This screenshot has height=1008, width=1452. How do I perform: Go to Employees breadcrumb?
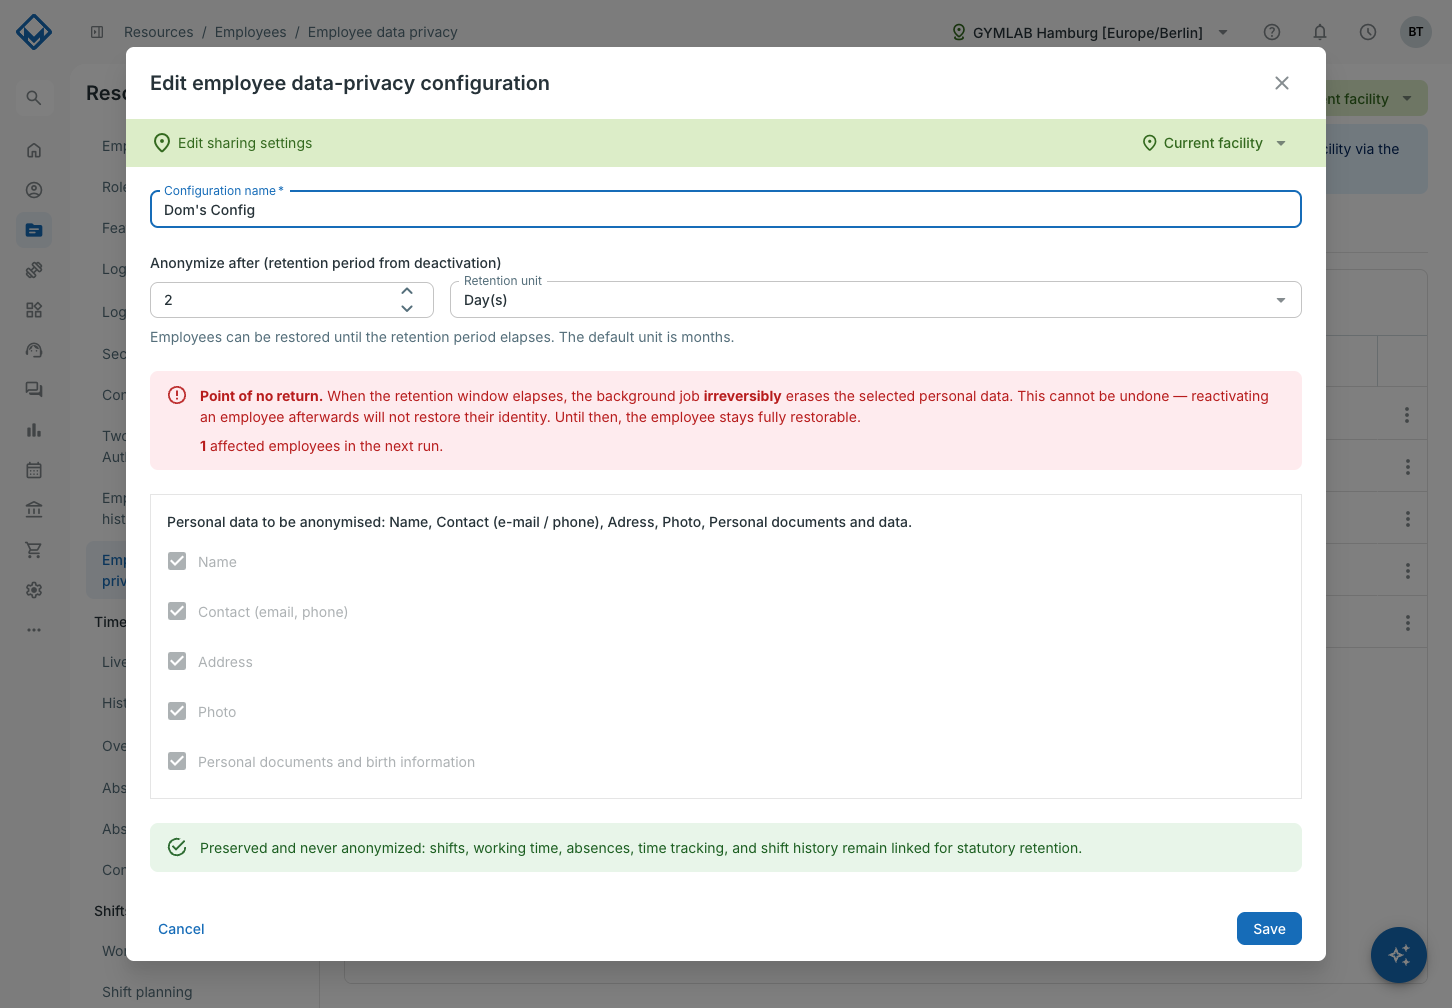tap(250, 32)
